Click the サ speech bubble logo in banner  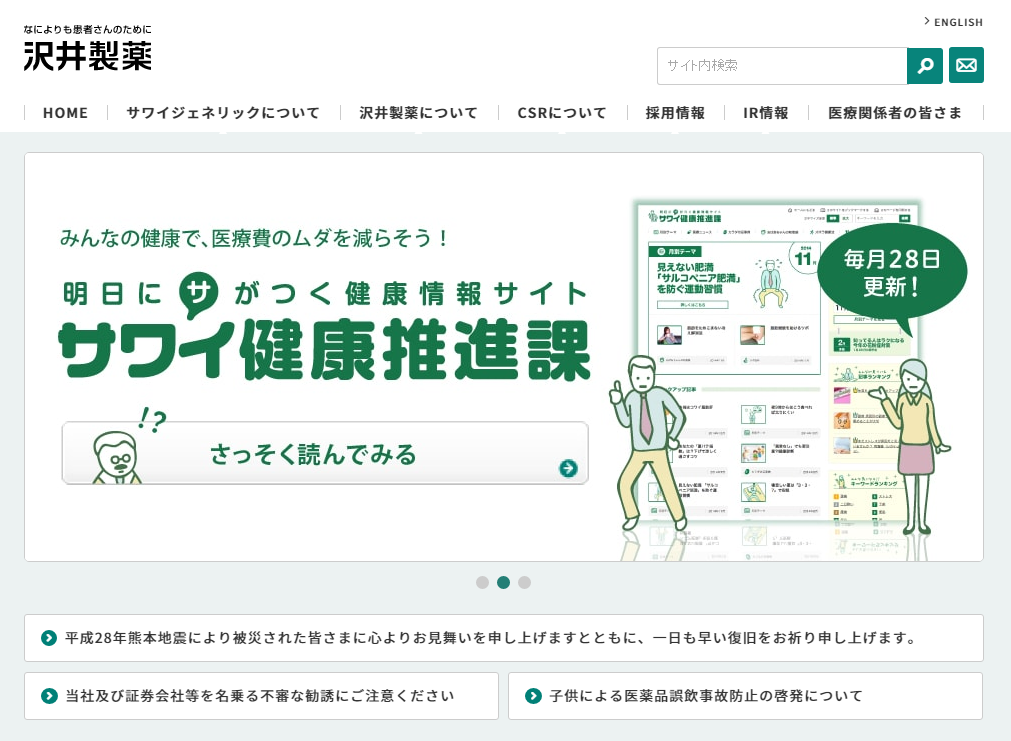198,295
